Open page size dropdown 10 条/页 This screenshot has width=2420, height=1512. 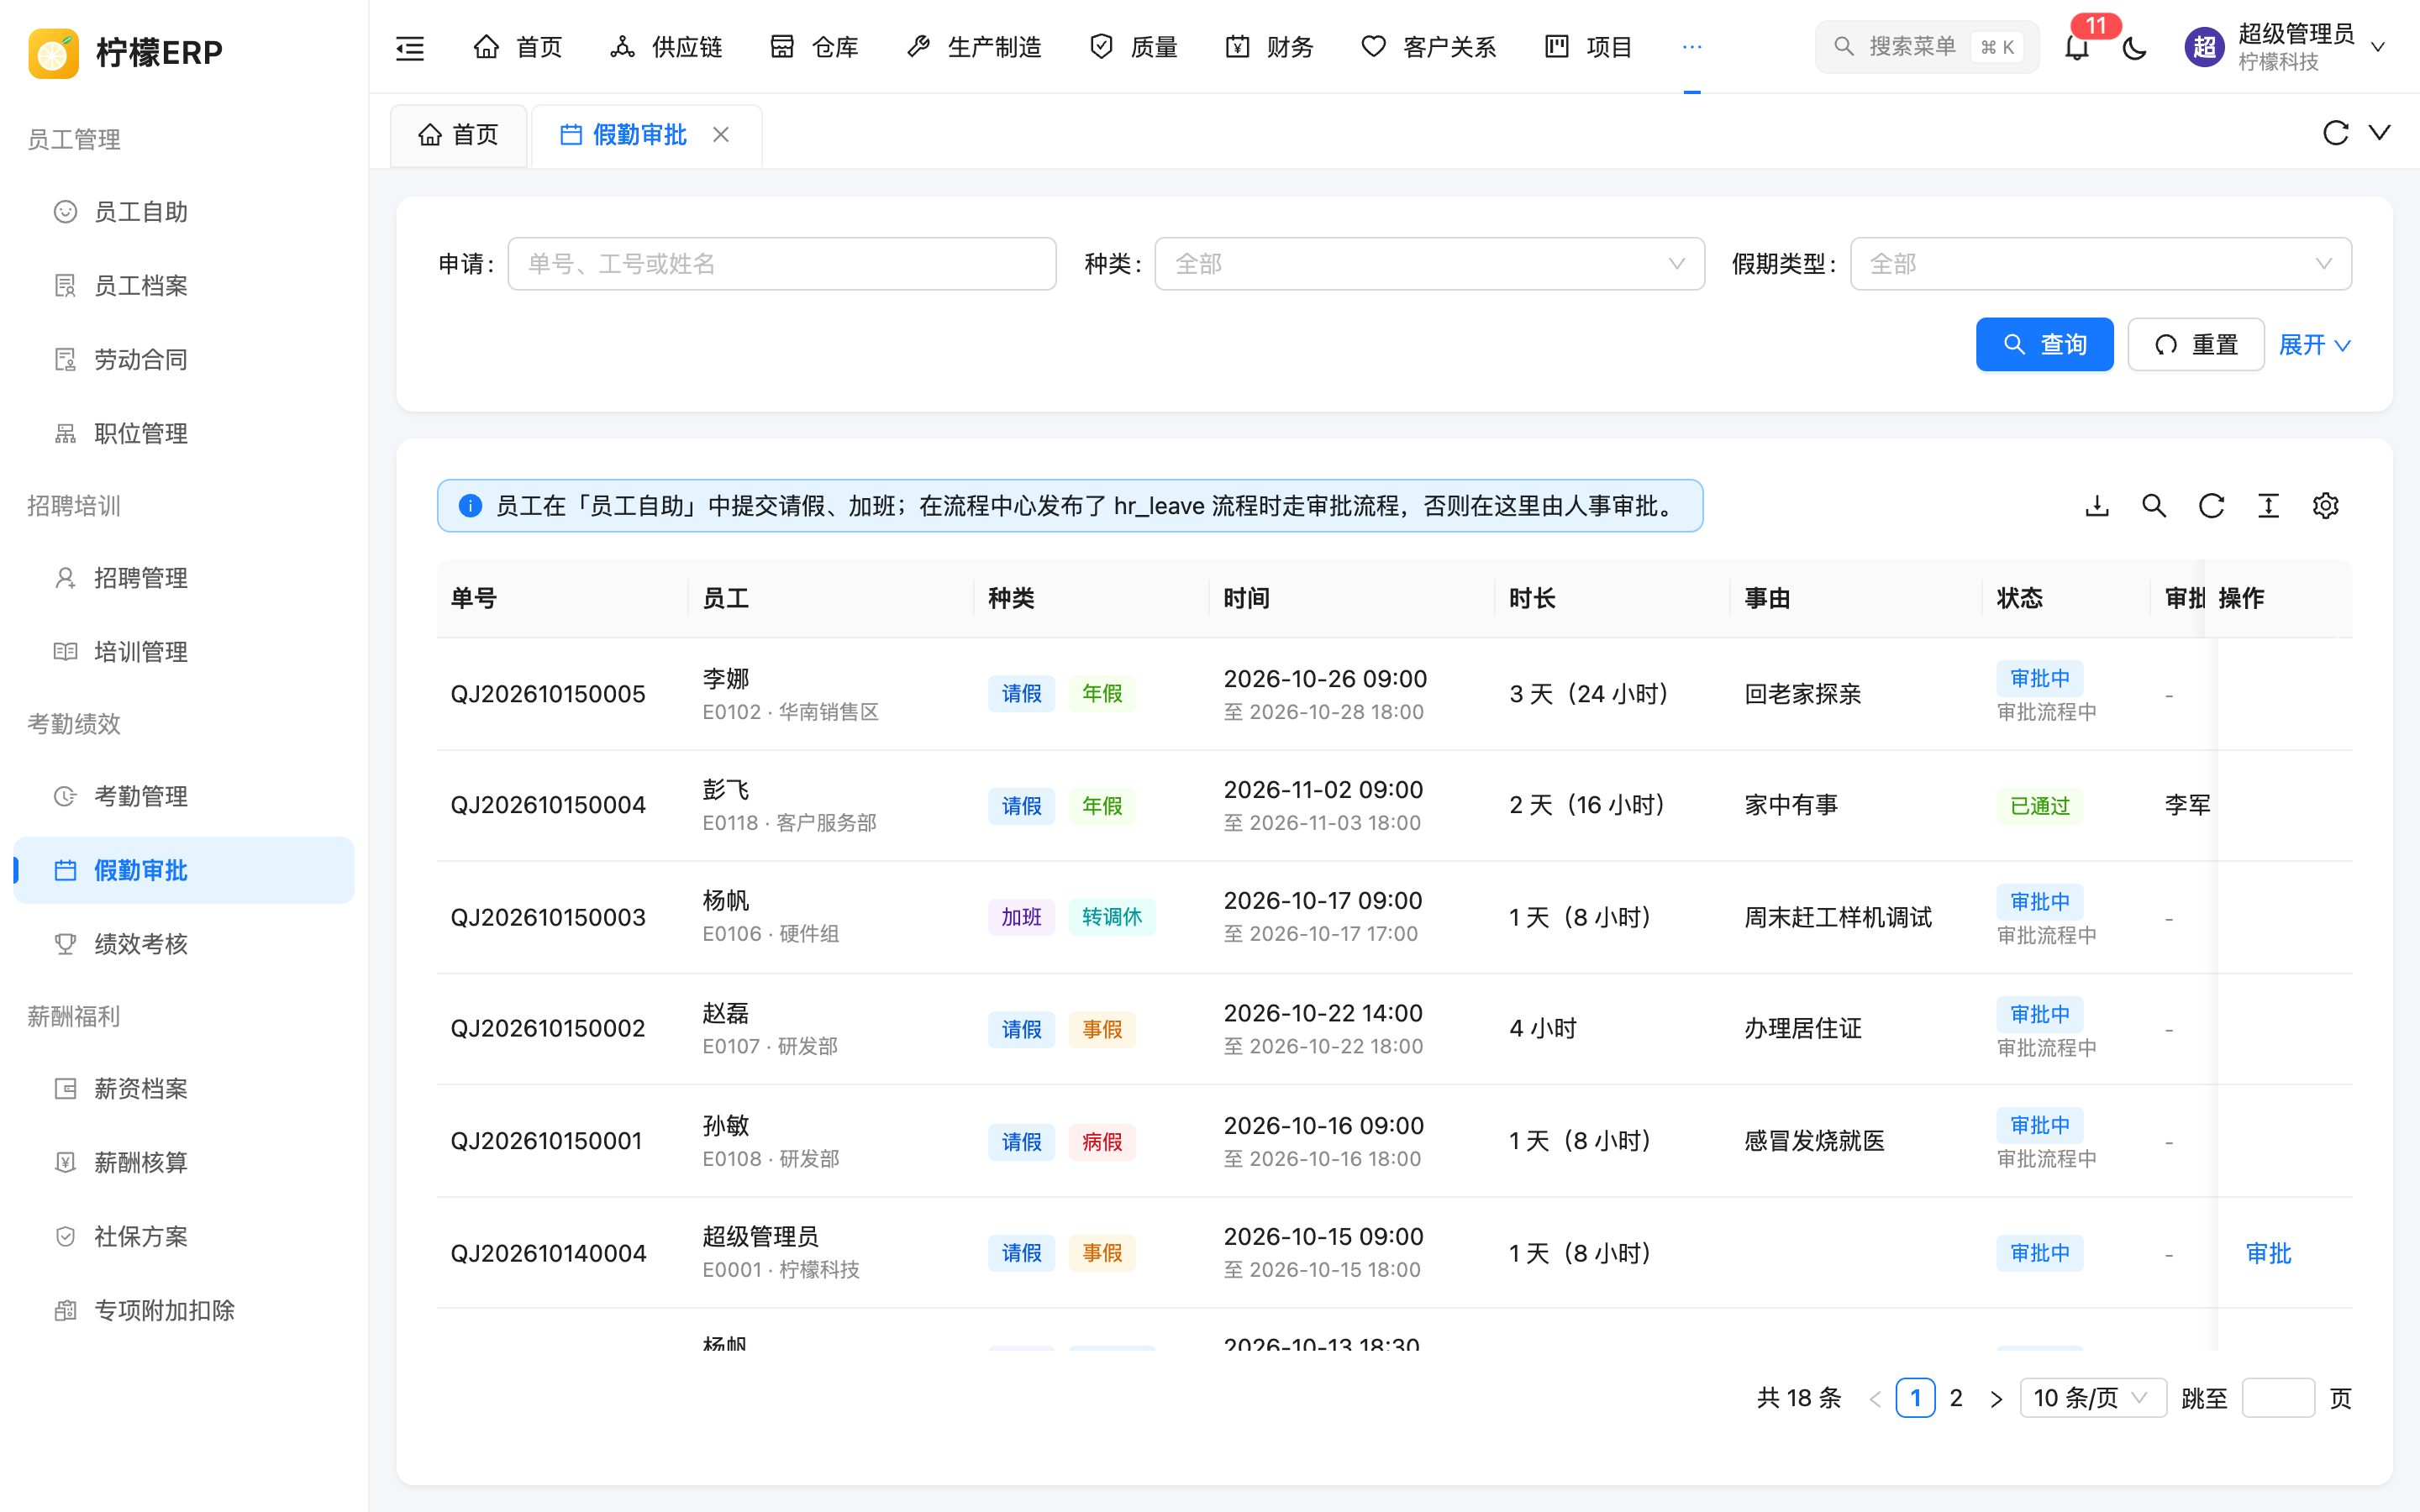(2092, 1398)
